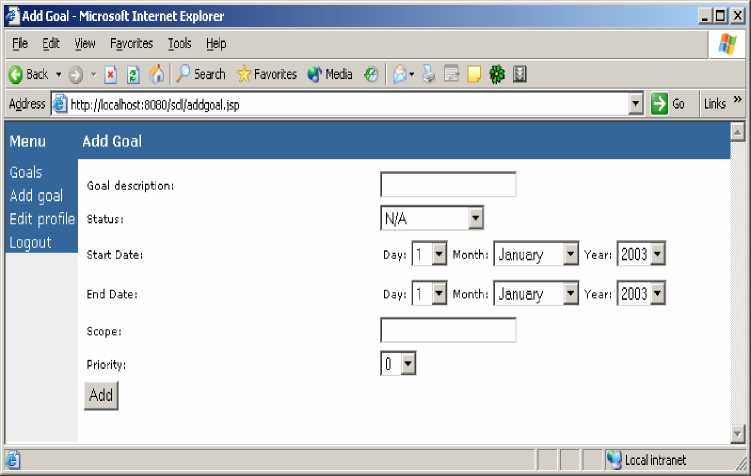This screenshot has width=751, height=476.
Task: Expand the Links toolbar chevron
Action: click(738, 99)
